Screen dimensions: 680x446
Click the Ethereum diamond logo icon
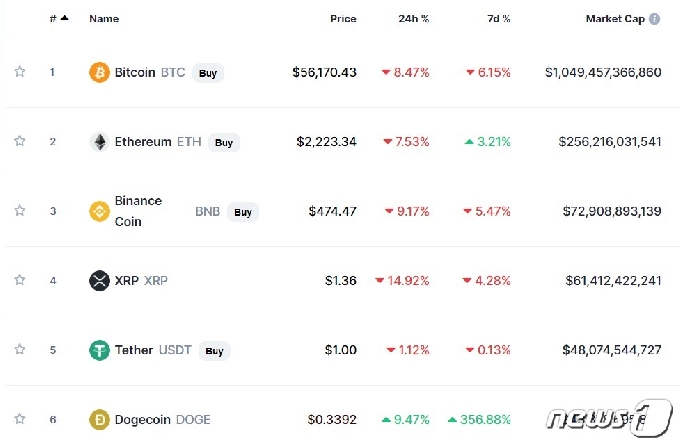coord(99,142)
